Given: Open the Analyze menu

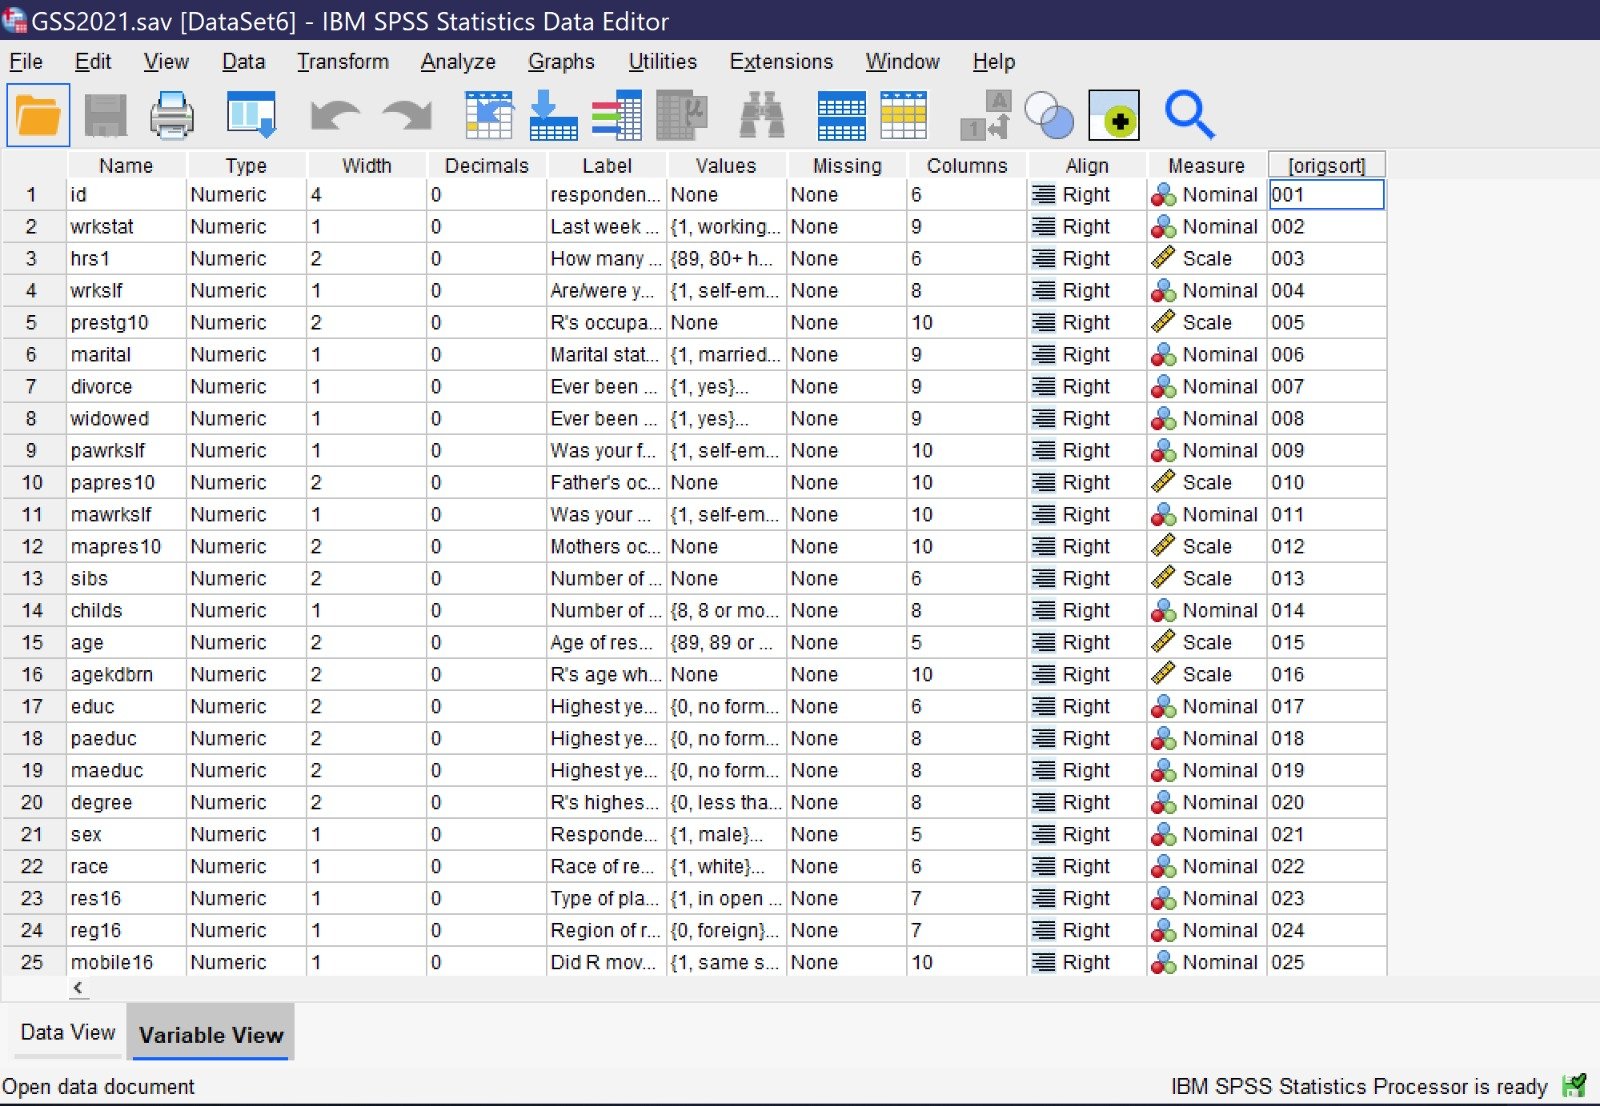Looking at the screenshot, I should pos(457,62).
